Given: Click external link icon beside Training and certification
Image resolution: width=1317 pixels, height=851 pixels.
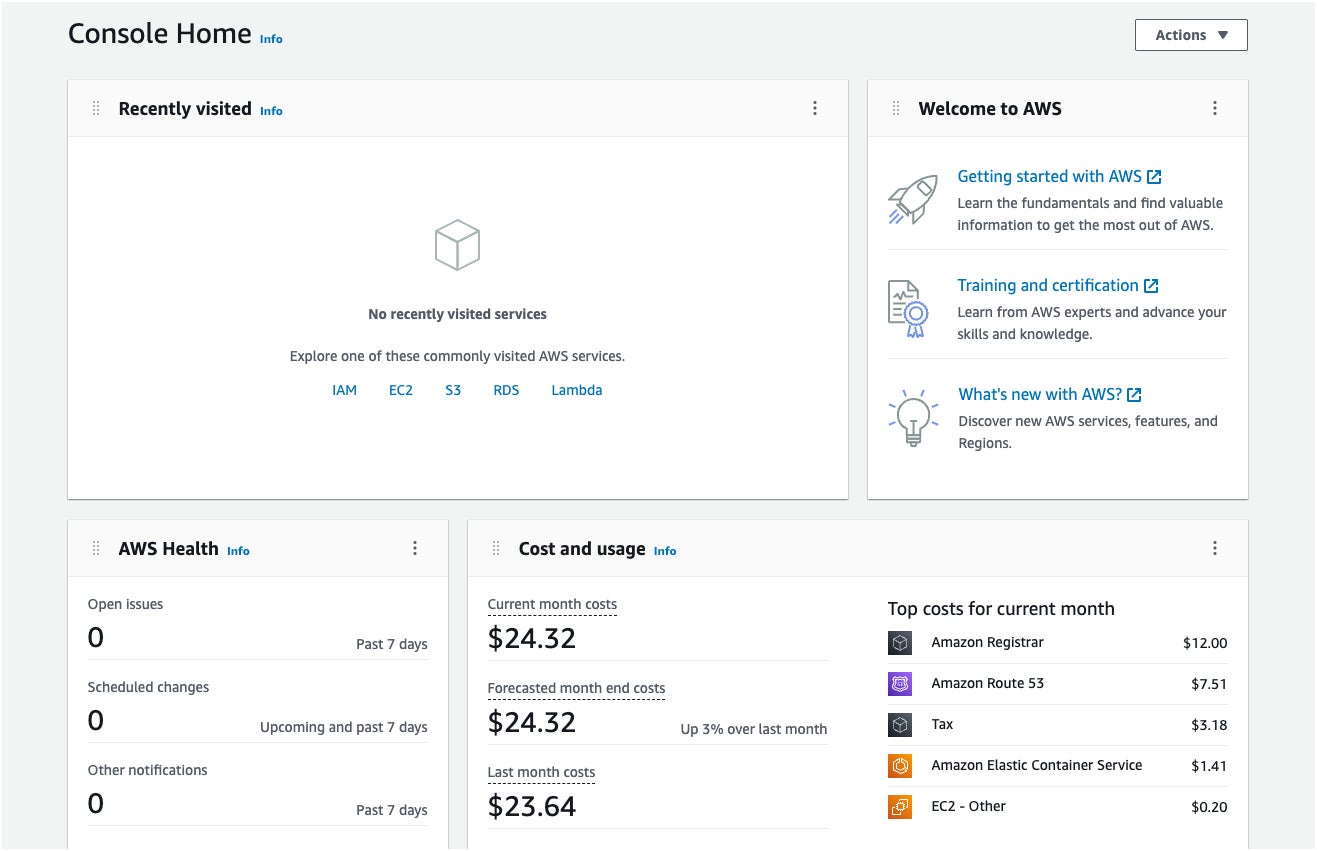Looking at the screenshot, I should click(x=1151, y=286).
